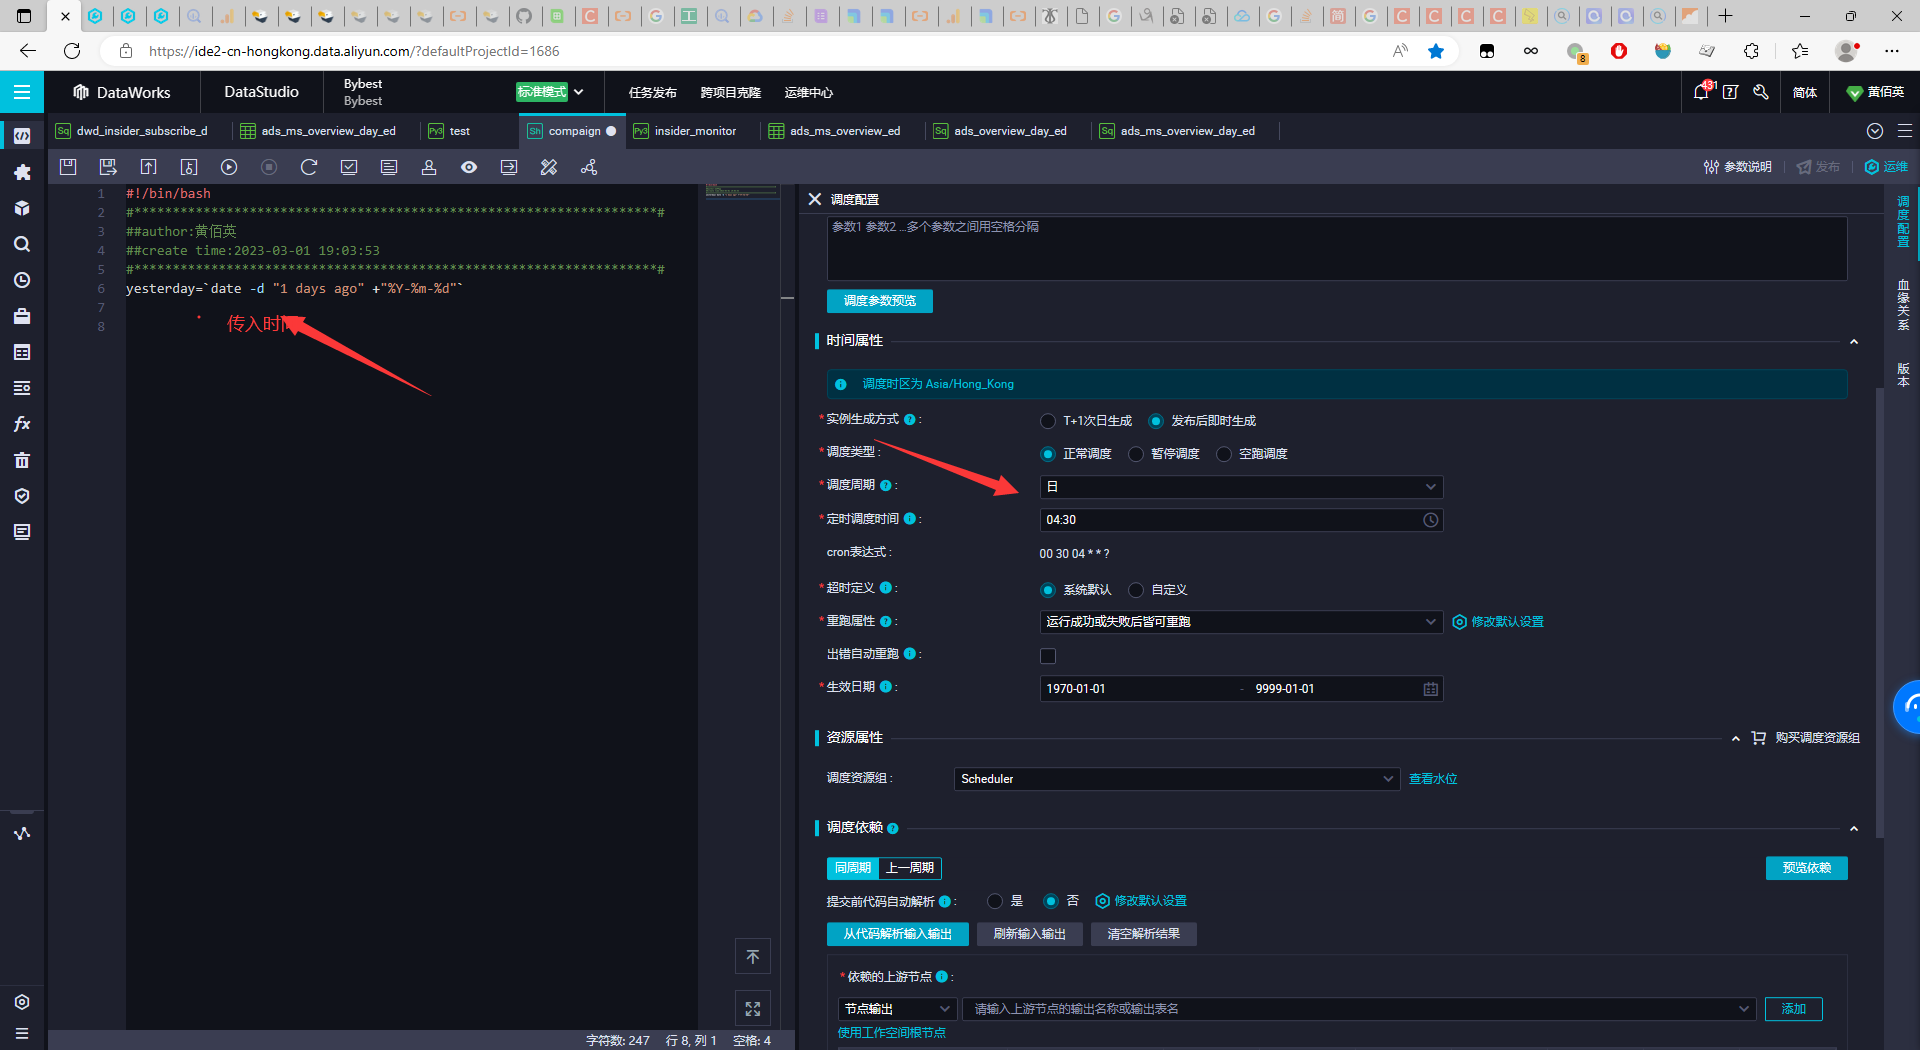Screen dimensions: 1920x1050
Task: Select the 上一周期 dependency tab
Action: pos(910,868)
